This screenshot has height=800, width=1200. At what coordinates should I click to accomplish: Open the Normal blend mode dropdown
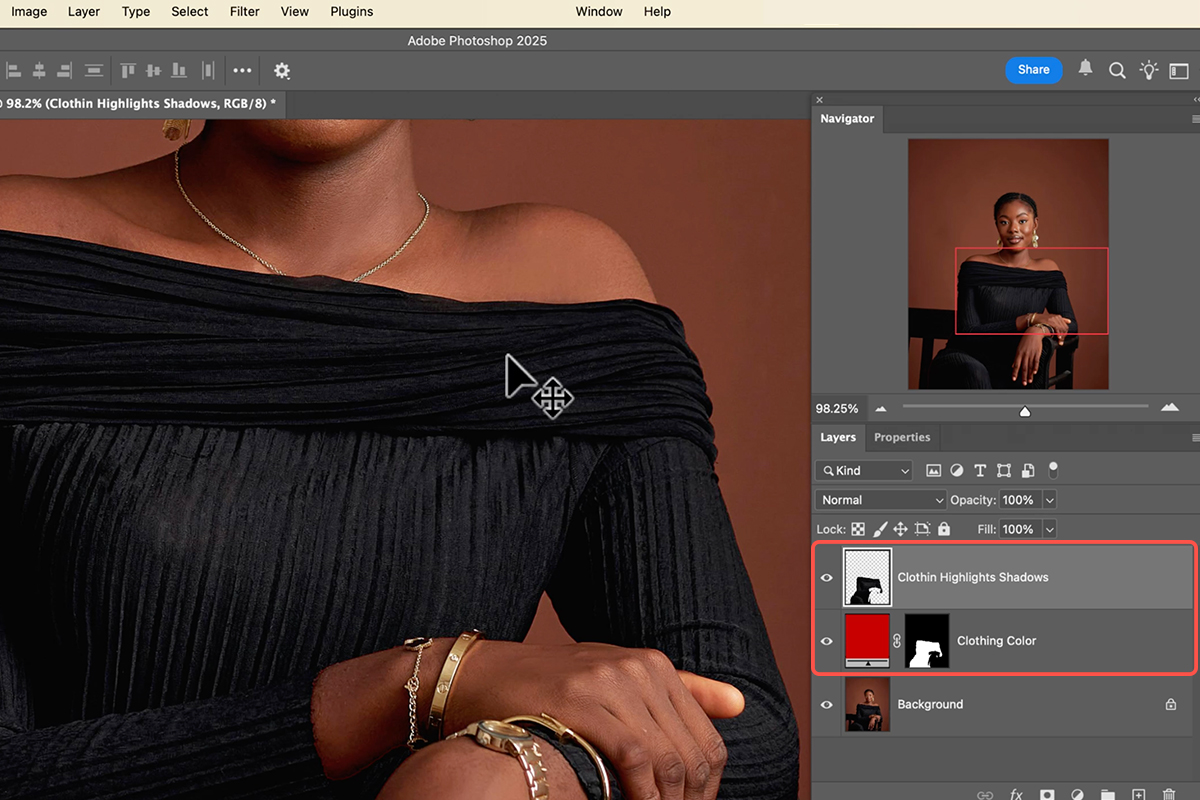(x=881, y=500)
